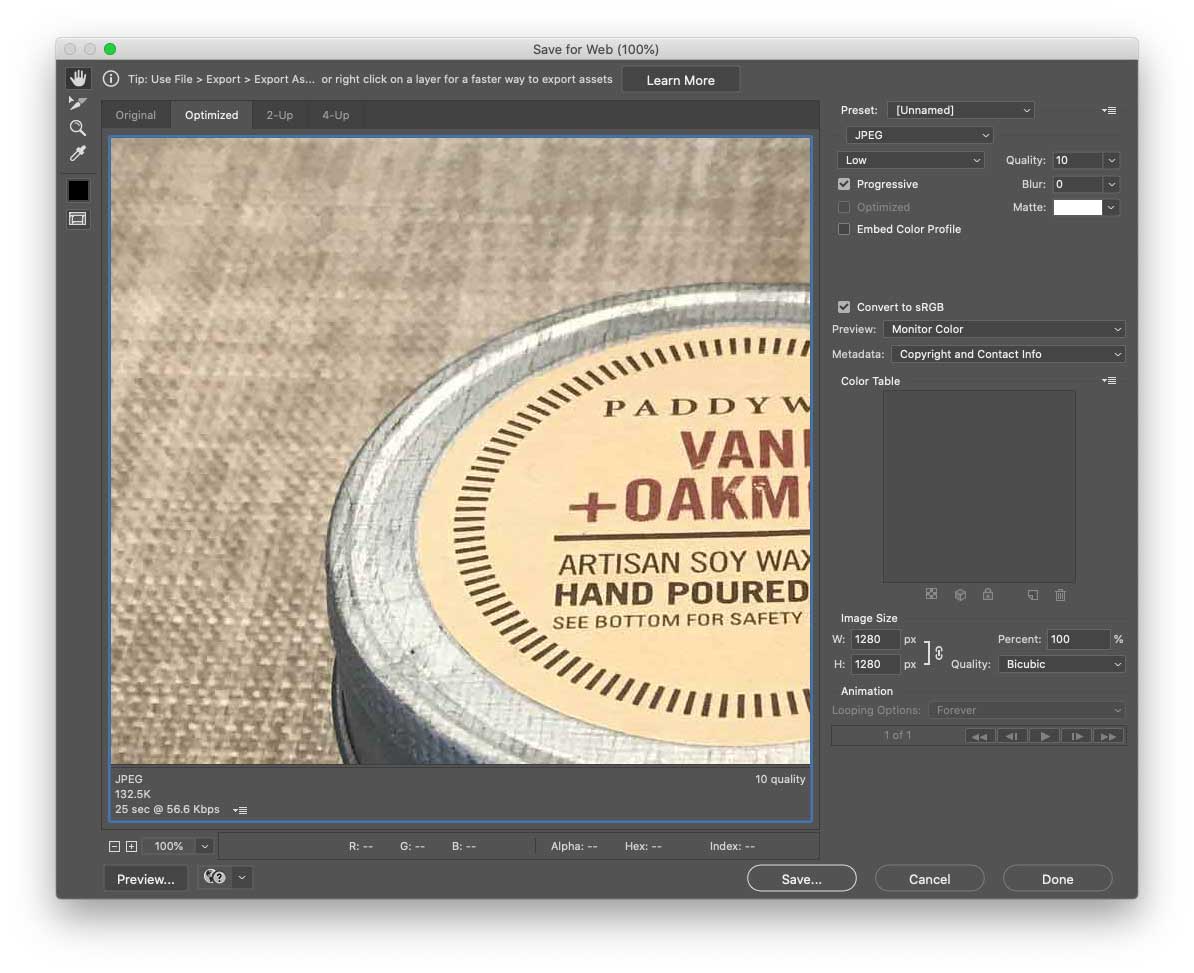Click the Done button
The height and width of the screenshot is (973, 1194).
click(1058, 879)
